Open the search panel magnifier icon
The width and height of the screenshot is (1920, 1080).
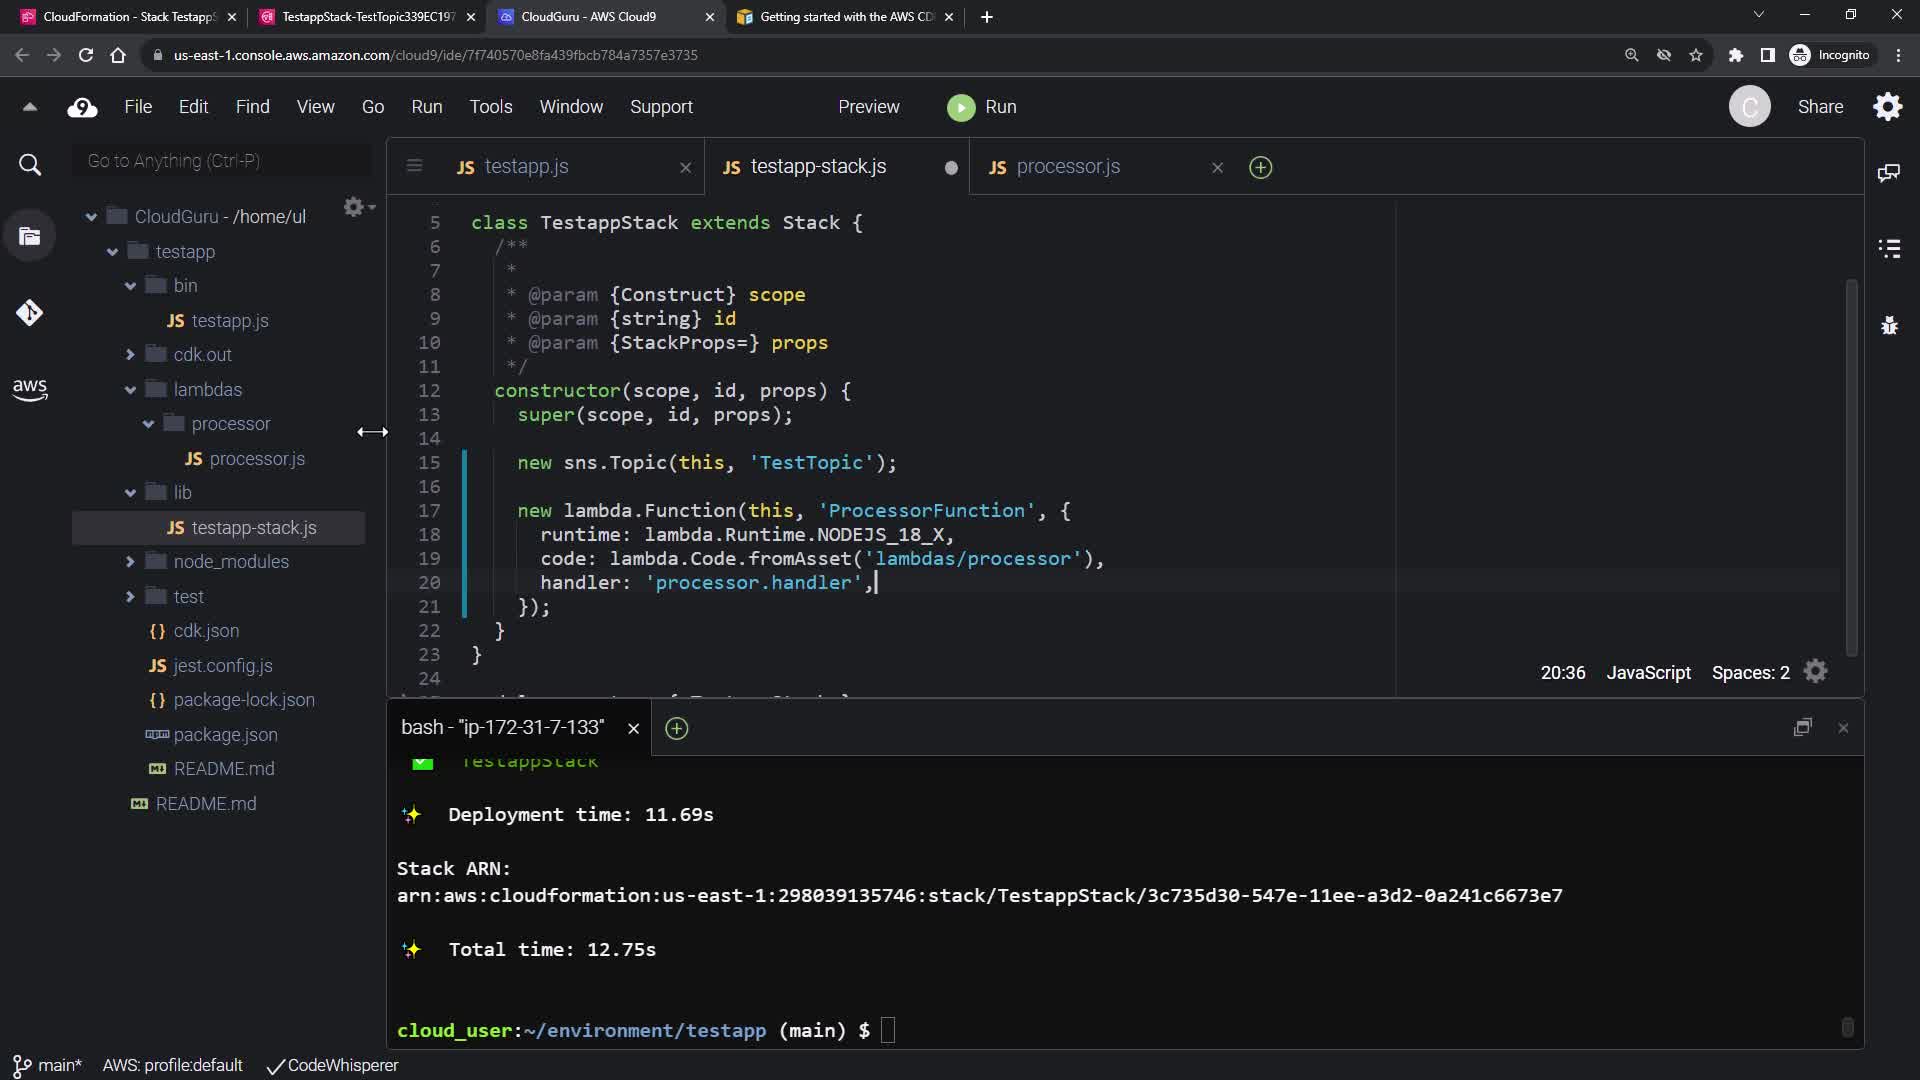pyautogui.click(x=30, y=165)
